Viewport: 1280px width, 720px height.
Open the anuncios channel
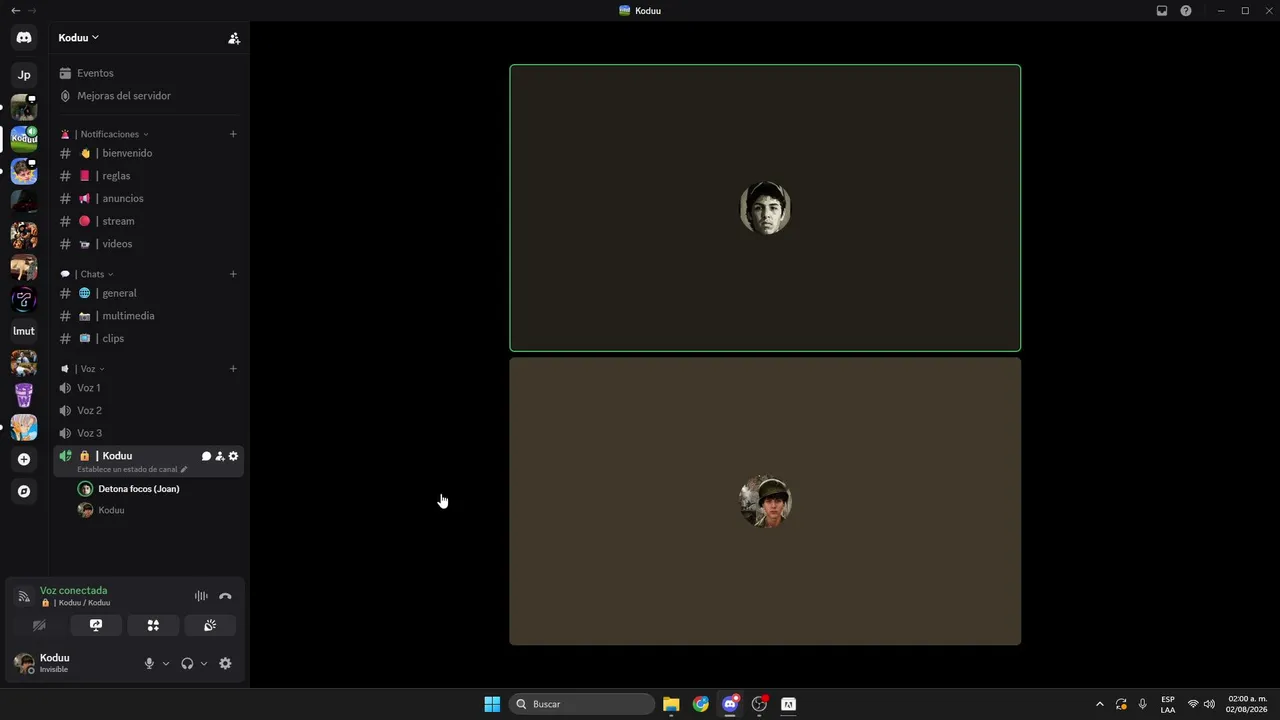pyautogui.click(x=148, y=198)
